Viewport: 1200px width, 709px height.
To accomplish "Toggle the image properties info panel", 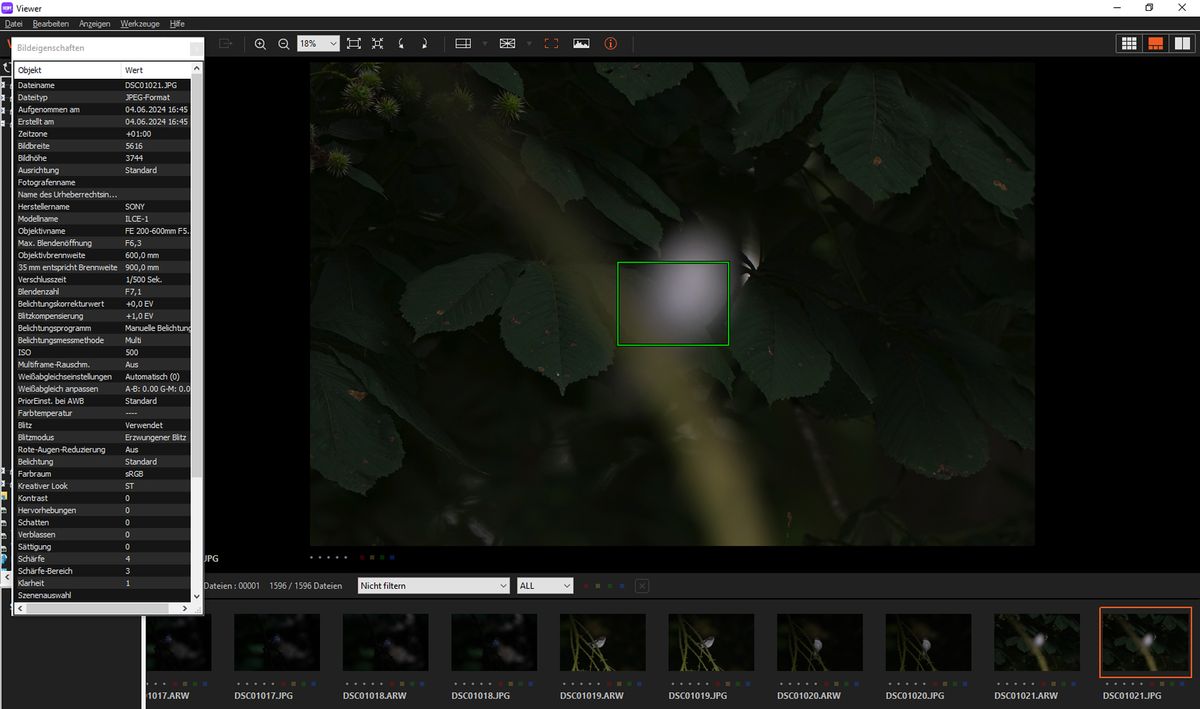I will click(610, 44).
